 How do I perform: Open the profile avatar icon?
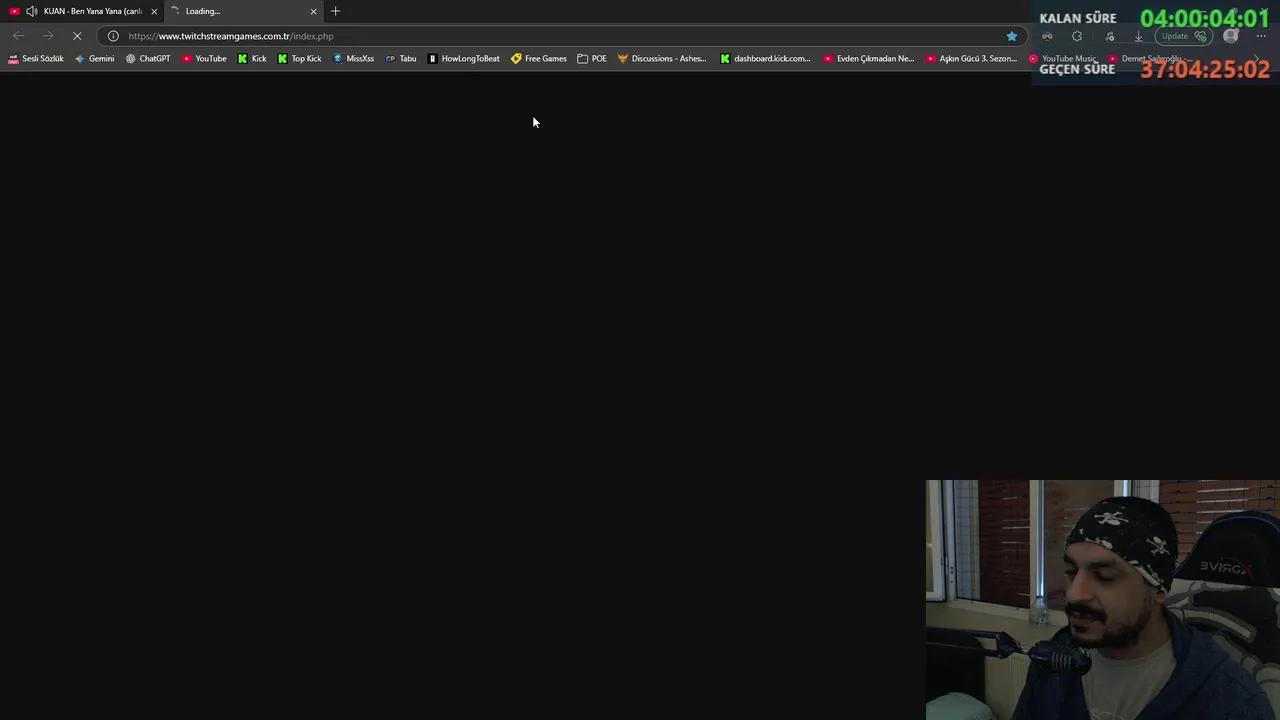click(x=1231, y=36)
